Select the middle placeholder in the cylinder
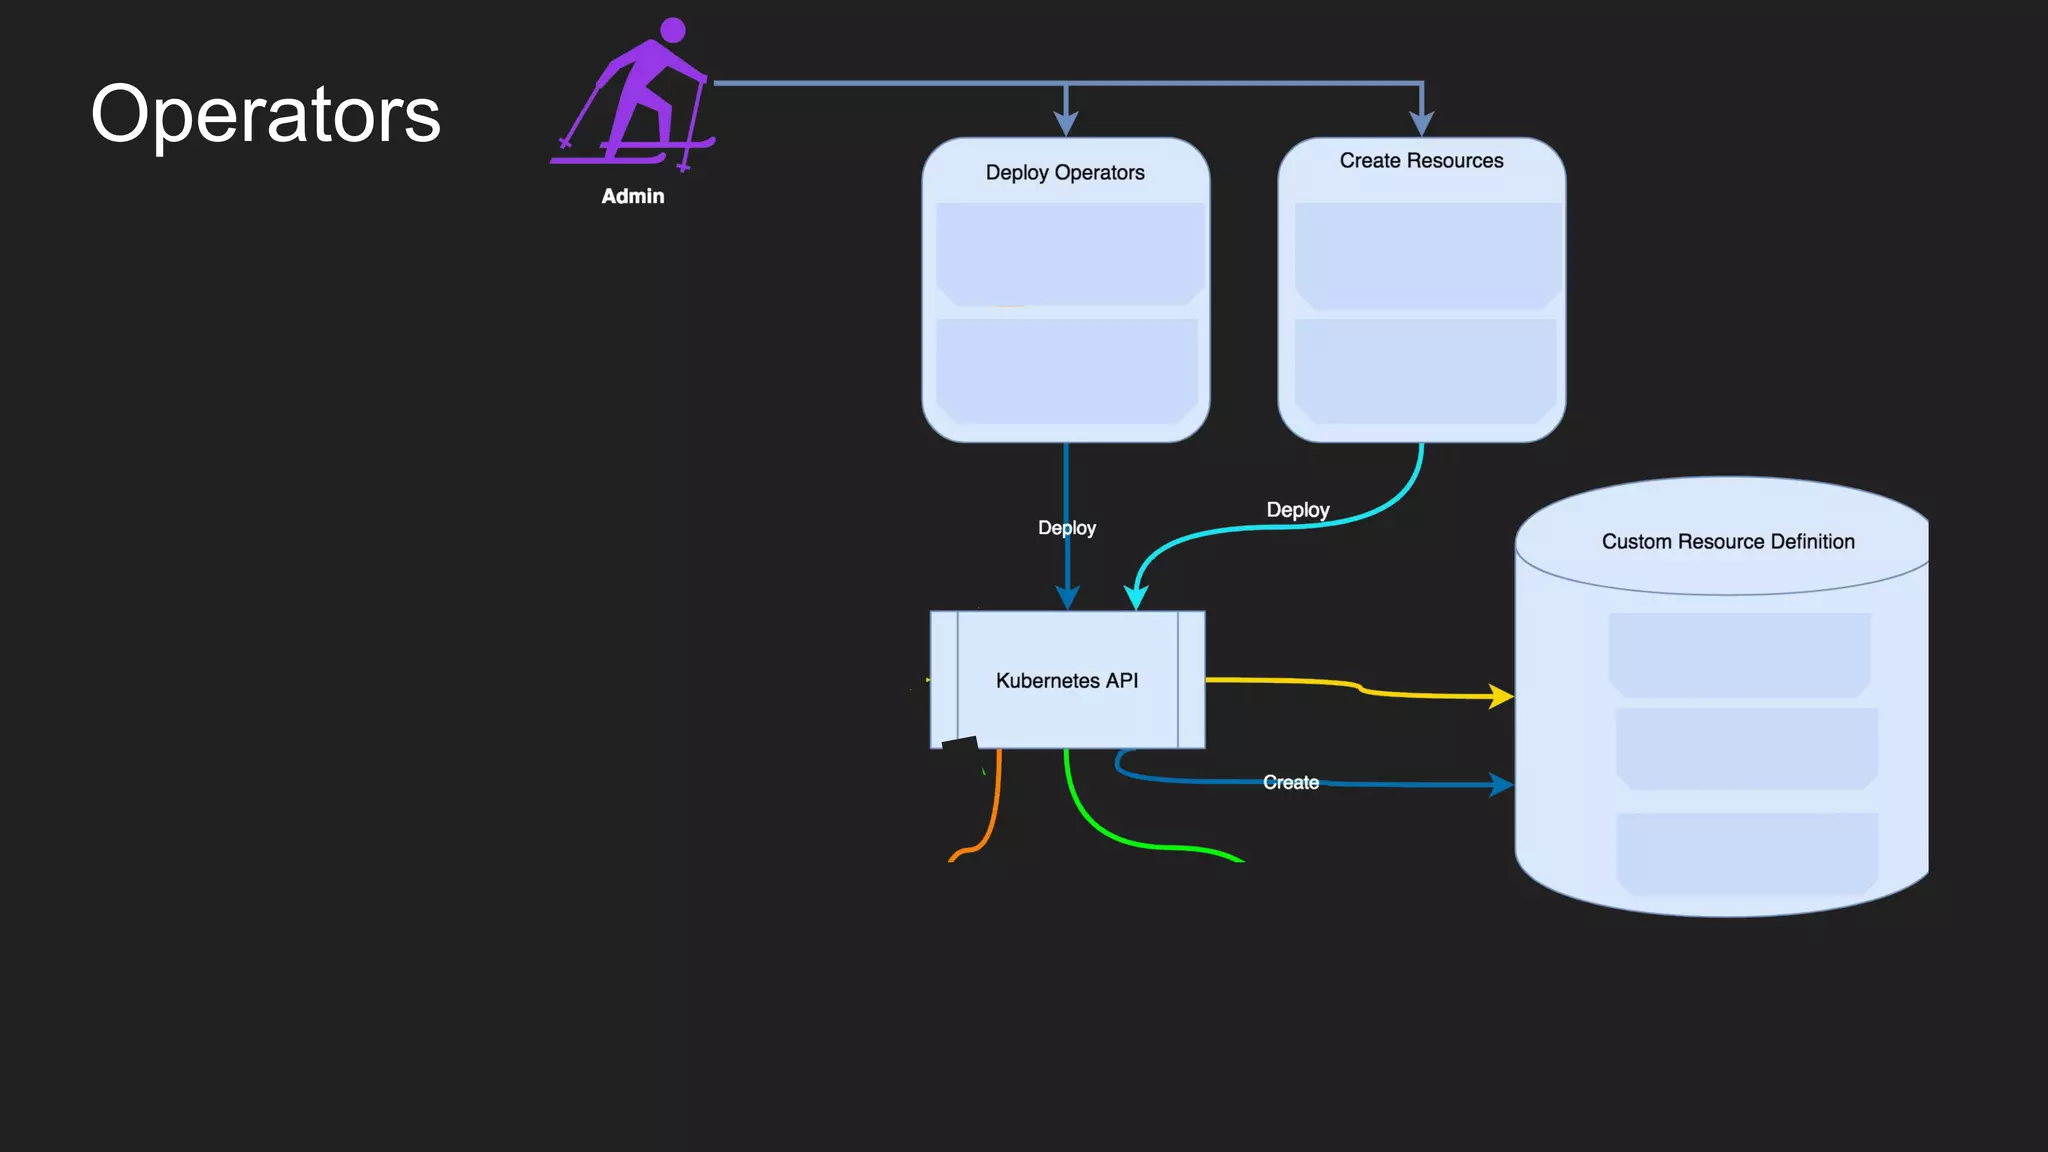The width and height of the screenshot is (2048, 1152). click(x=1745, y=748)
